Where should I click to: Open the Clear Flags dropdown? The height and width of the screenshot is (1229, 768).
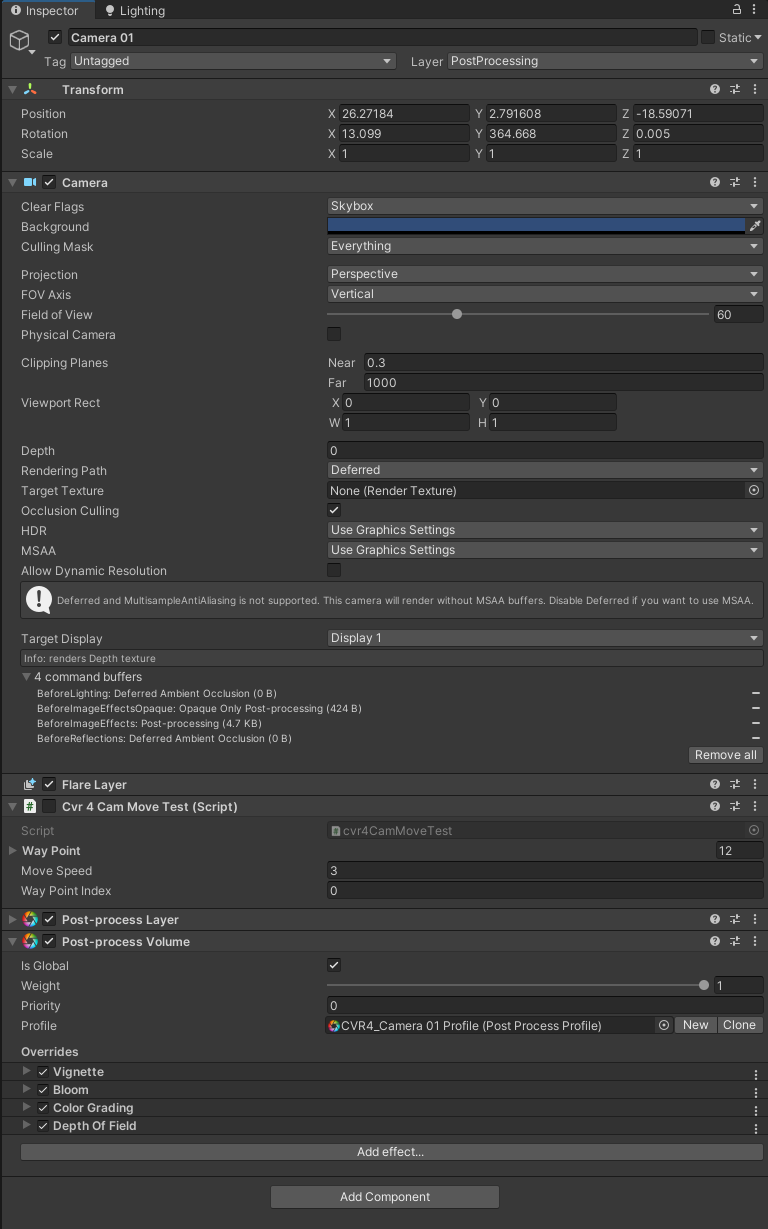coord(545,206)
